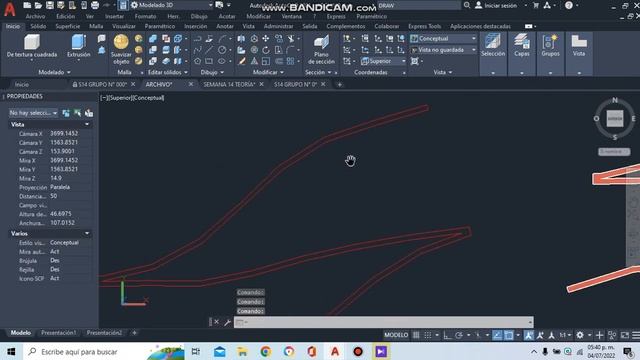Click the Mirror tool in Modificar
The width and height of the screenshot is (640, 360).
pos(241,38)
